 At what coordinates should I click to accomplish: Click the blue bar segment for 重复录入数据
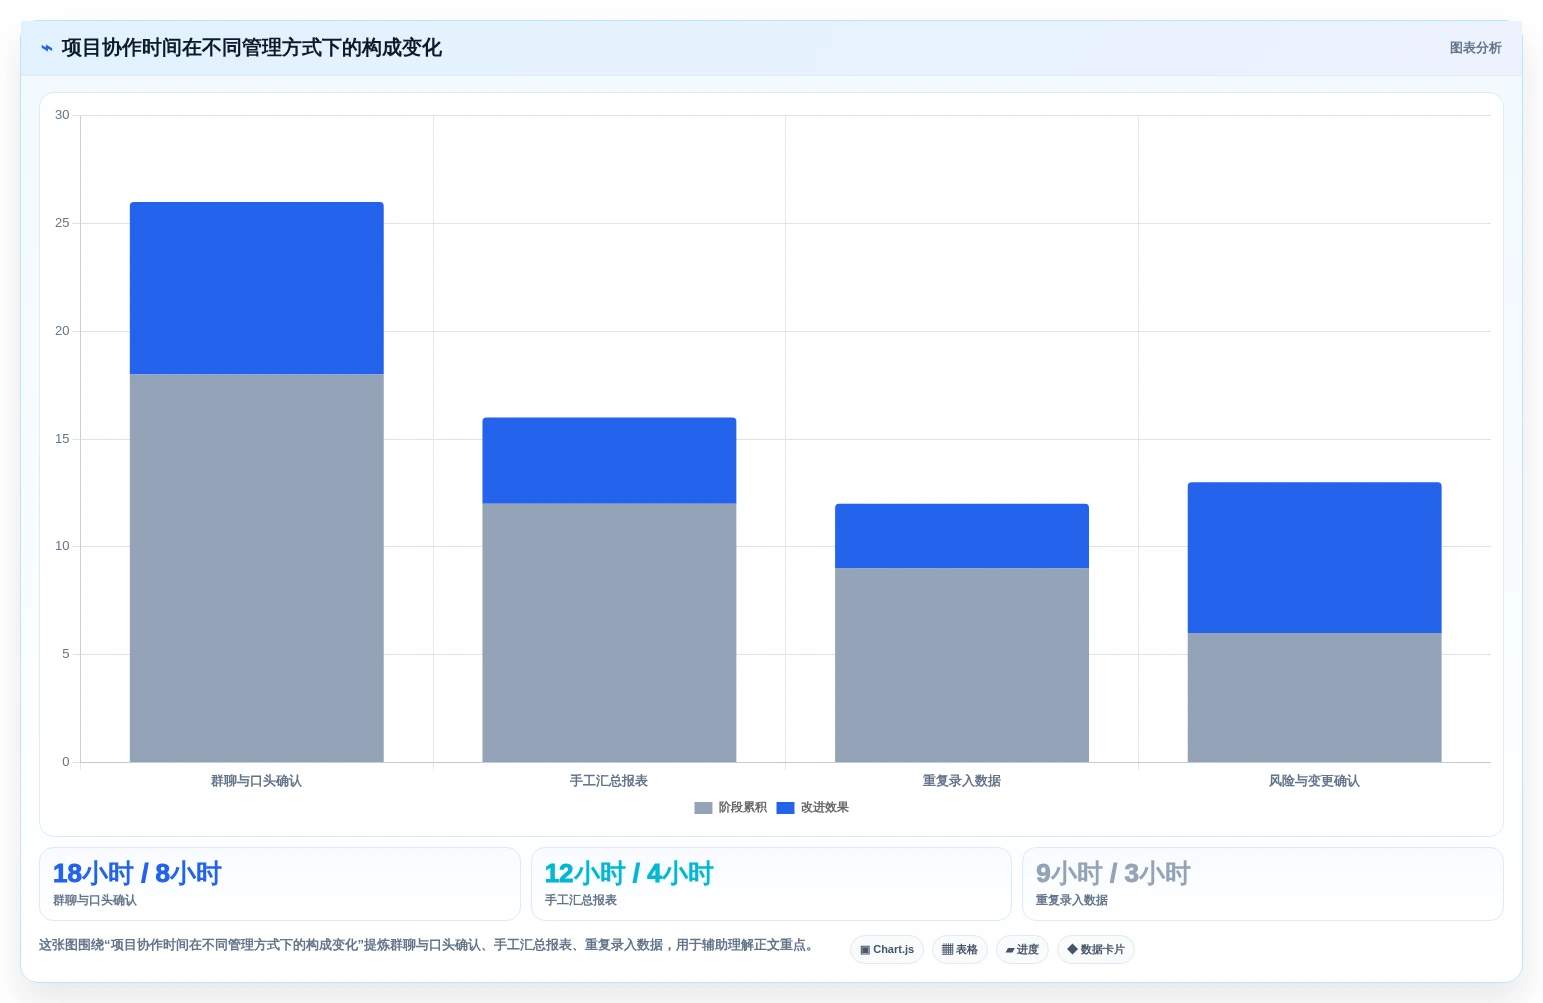[x=962, y=536]
